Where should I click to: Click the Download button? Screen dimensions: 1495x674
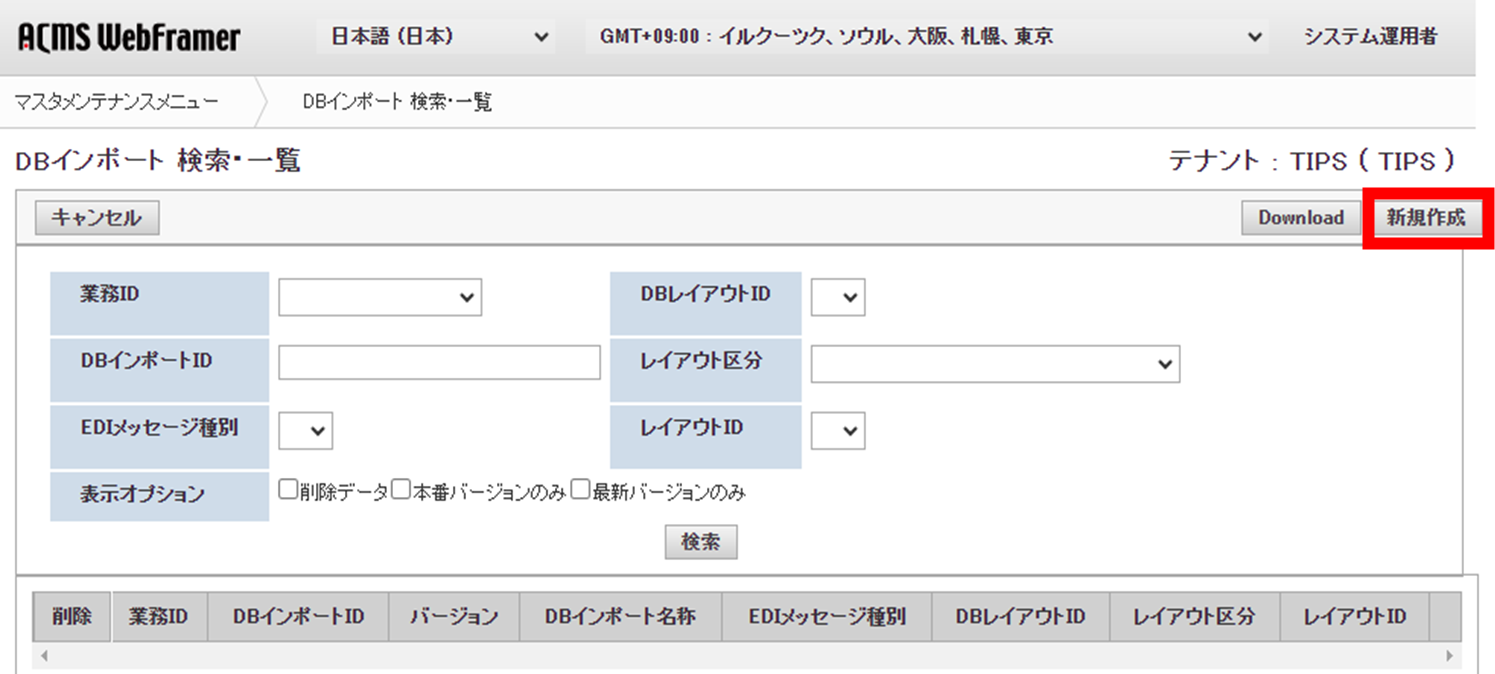click(1300, 217)
